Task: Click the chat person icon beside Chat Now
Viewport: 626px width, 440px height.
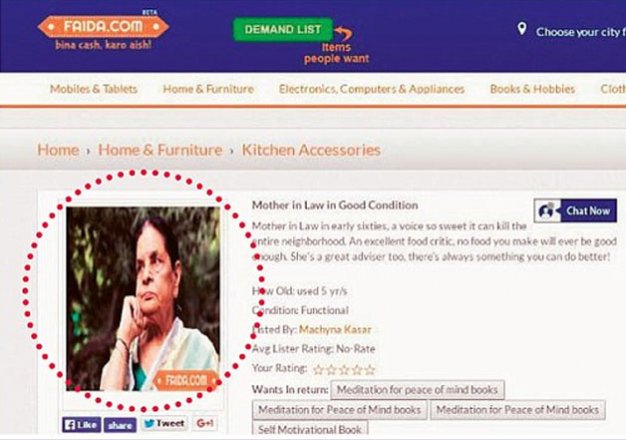Action: click(547, 210)
